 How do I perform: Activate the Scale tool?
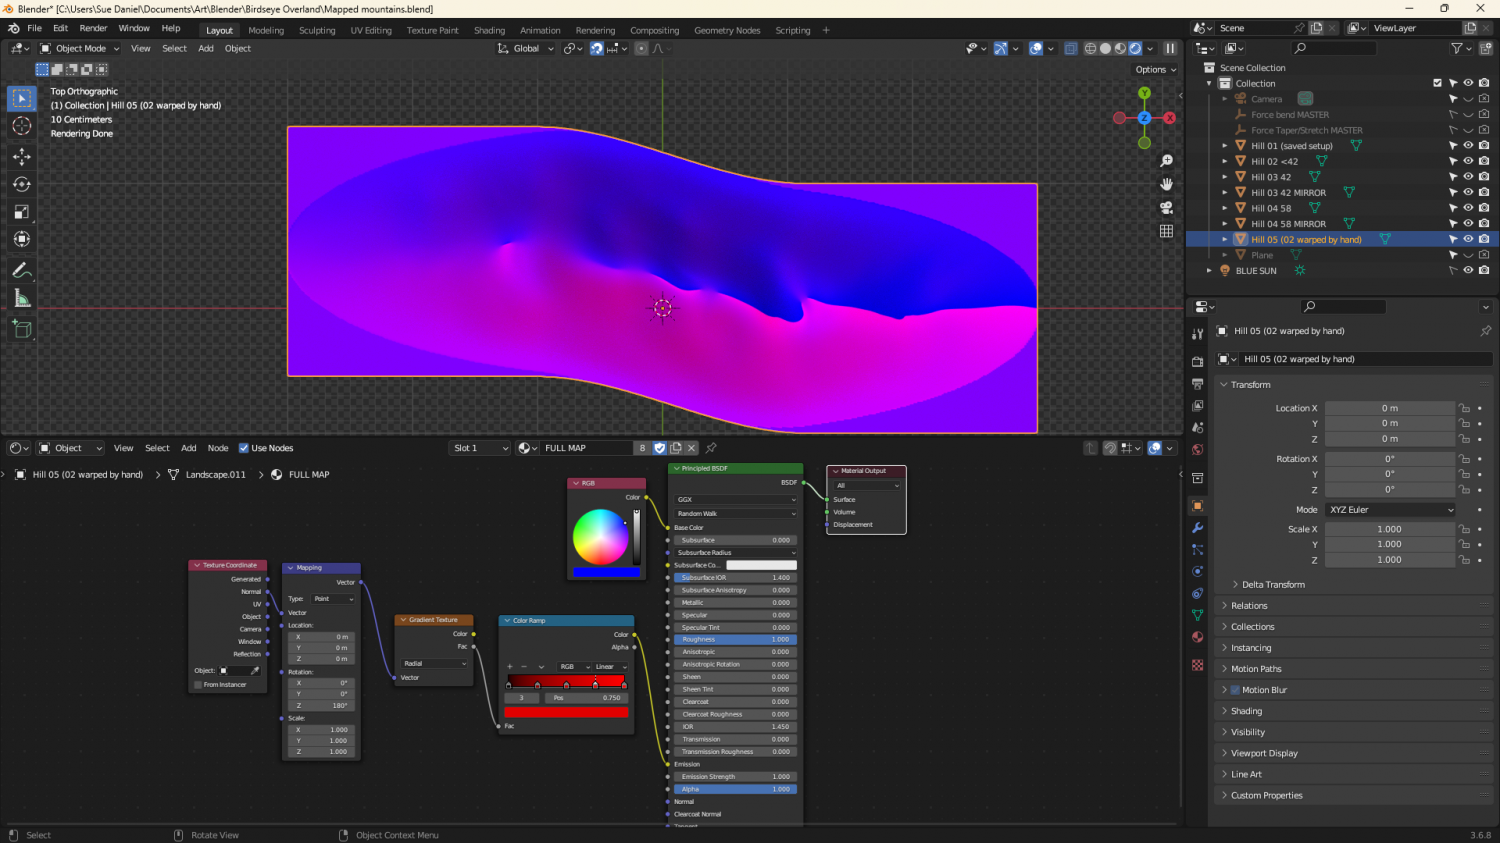coord(22,212)
